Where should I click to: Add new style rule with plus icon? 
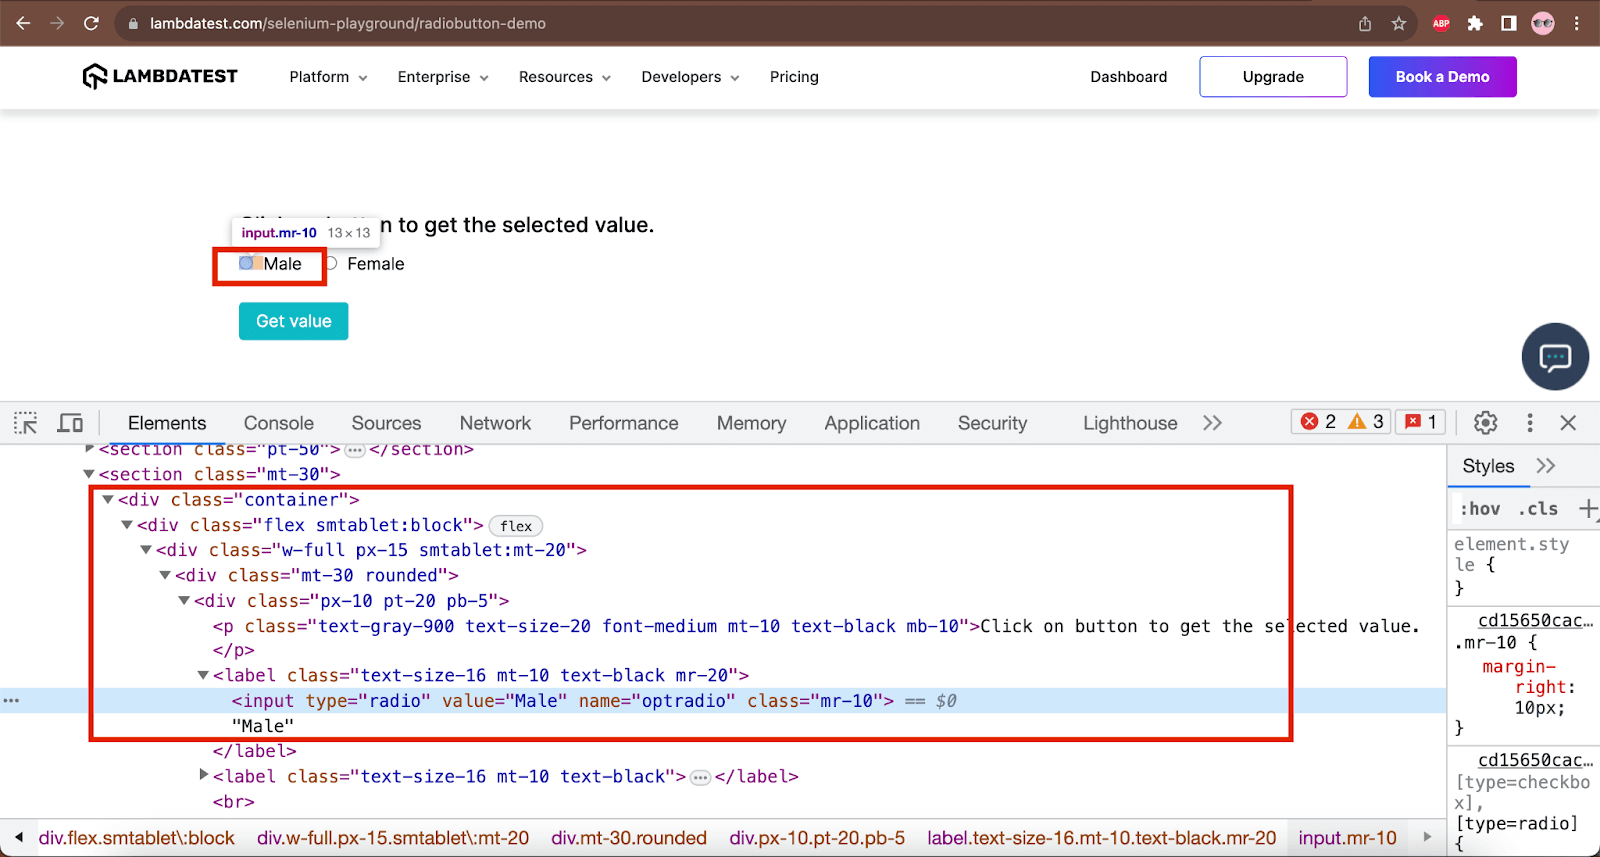coord(1588,509)
